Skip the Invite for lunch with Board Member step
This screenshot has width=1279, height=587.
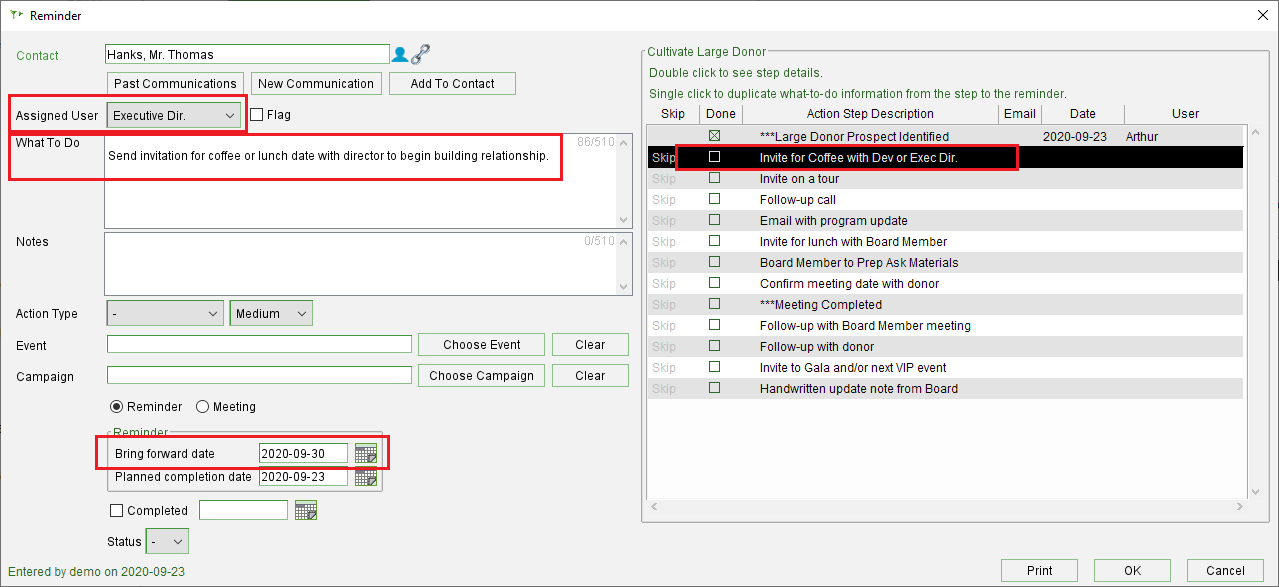tap(664, 242)
